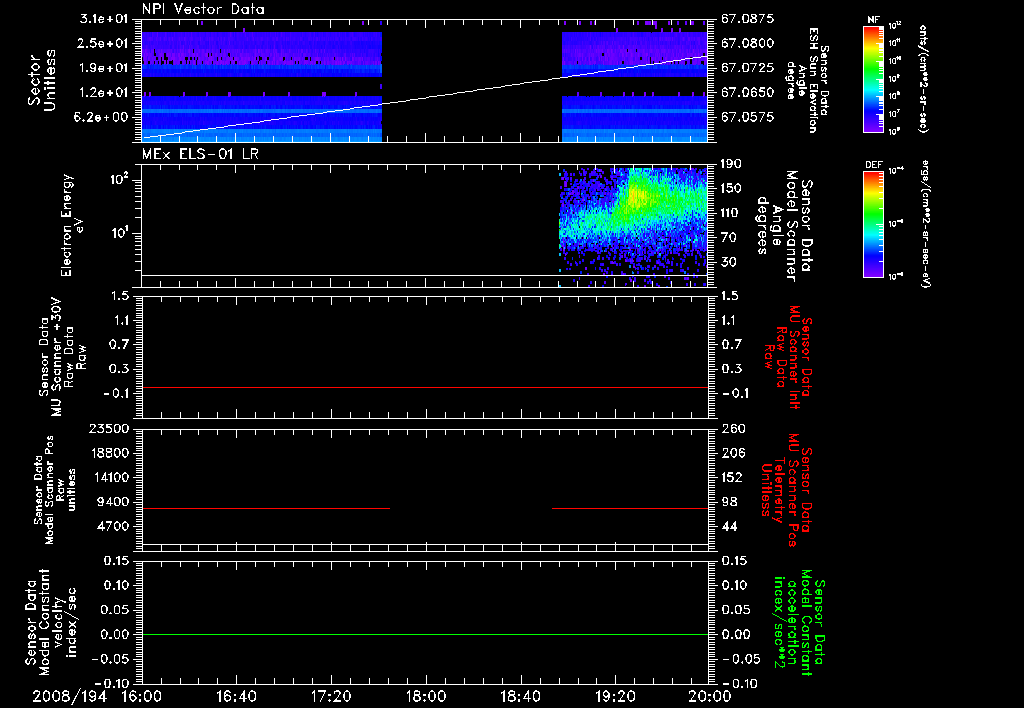This screenshot has width=1024, height=708.
Task: Click the cnts/(cm**2-sr-sec) units label
Action: pyautogui.click(x=923, y=78)
